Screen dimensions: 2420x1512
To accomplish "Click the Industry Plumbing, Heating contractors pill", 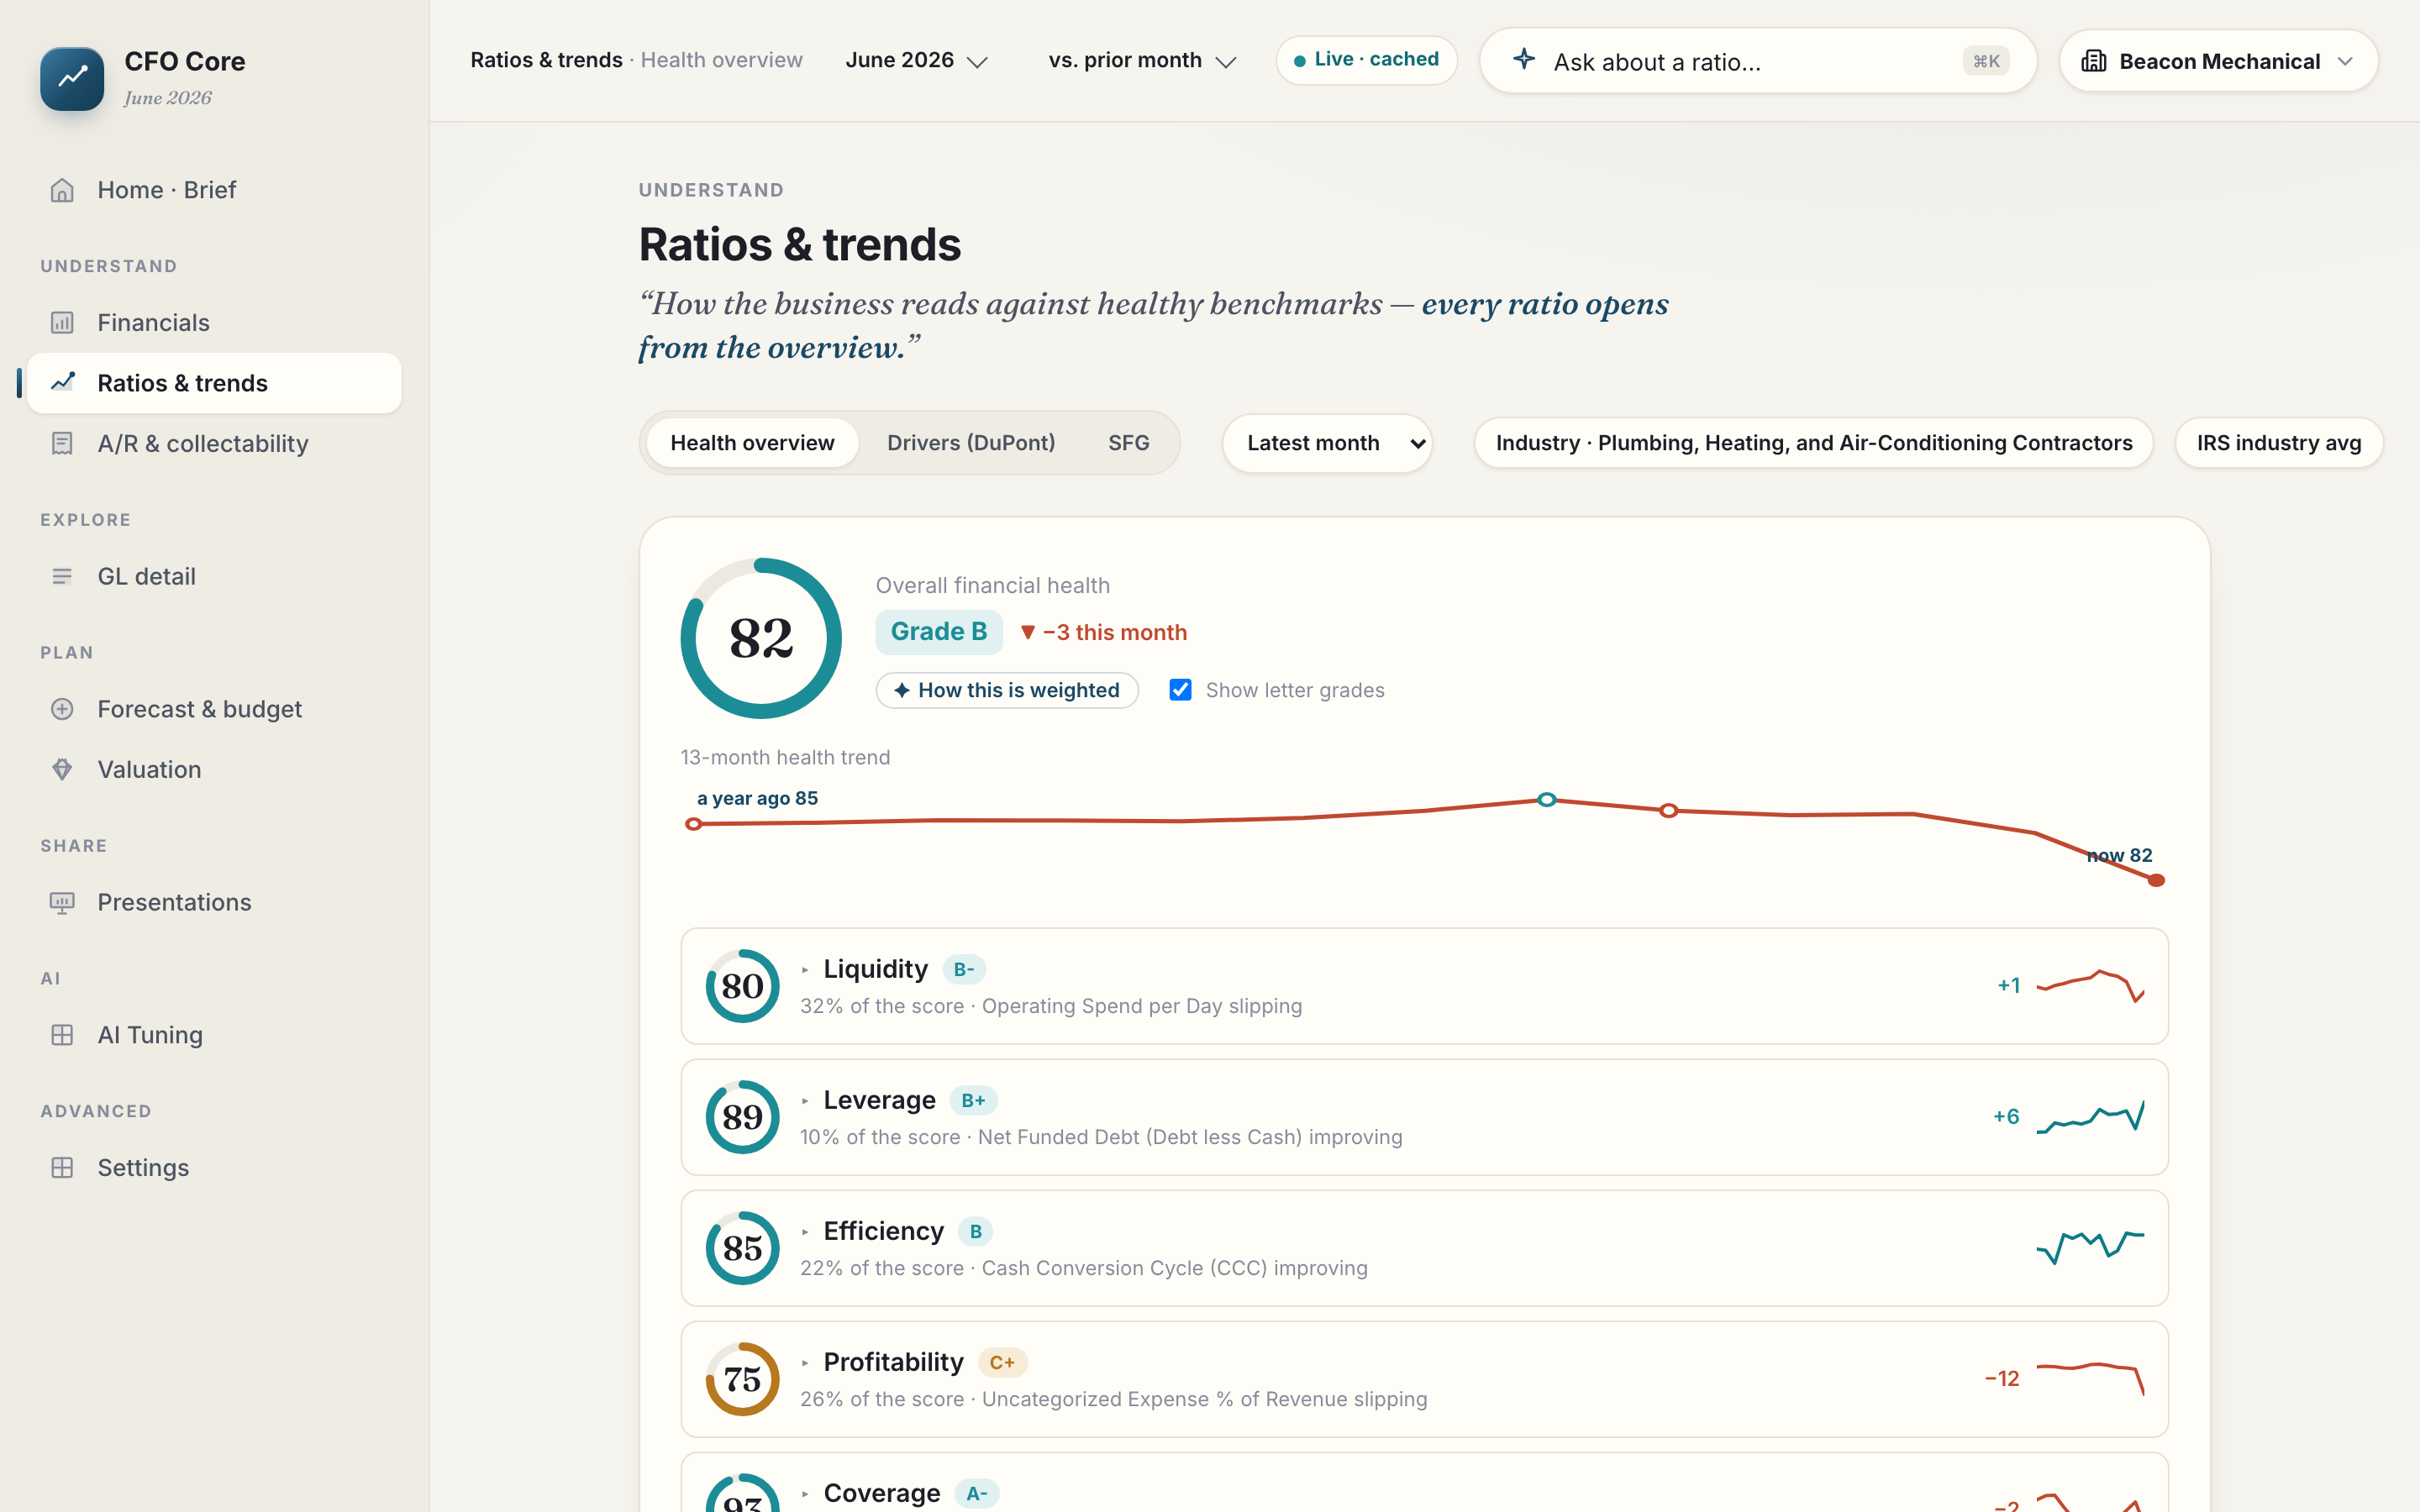I will click(x=1813, y=443).
